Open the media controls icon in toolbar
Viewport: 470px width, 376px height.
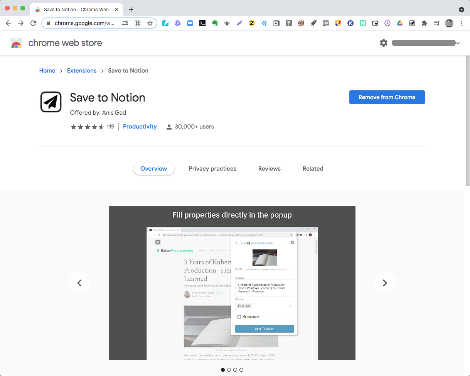[x=437, y=23]
